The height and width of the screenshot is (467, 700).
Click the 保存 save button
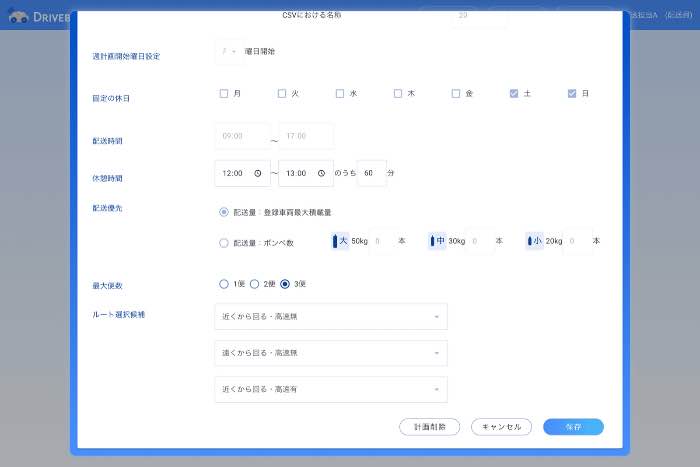tap(573, 427)
